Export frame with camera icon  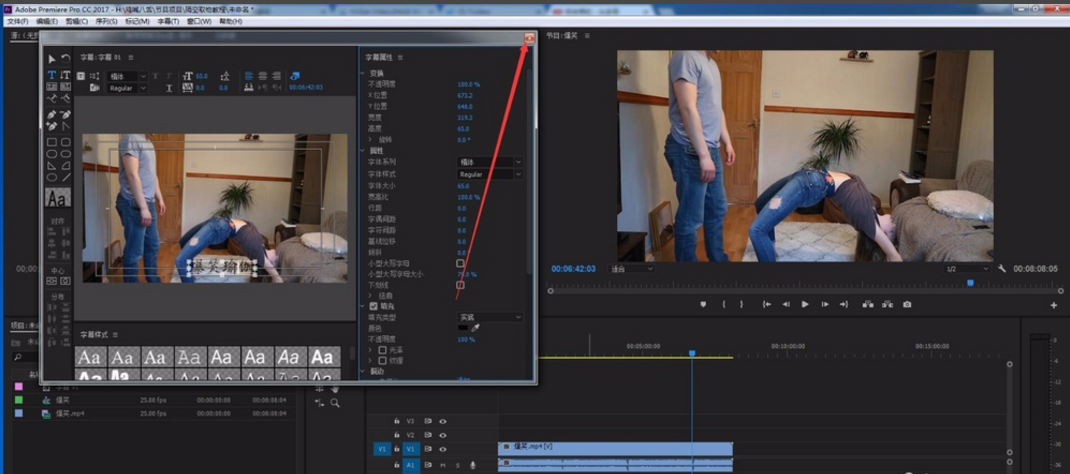click(x=907, y=304)
